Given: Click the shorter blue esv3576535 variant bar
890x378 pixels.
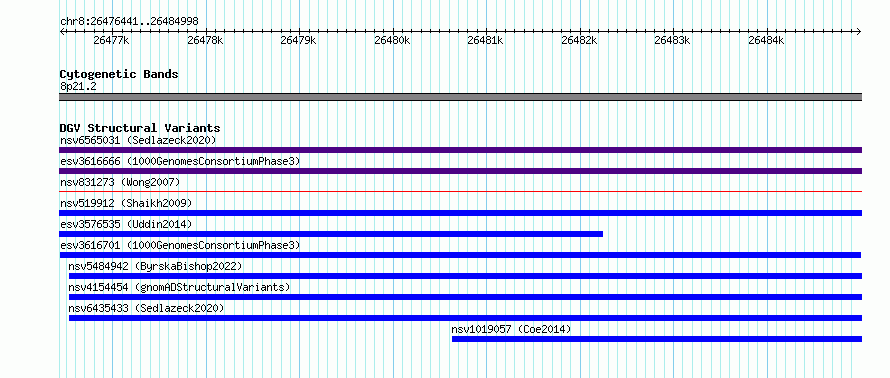Looking at the screenshot, I should tap(331, 234).
